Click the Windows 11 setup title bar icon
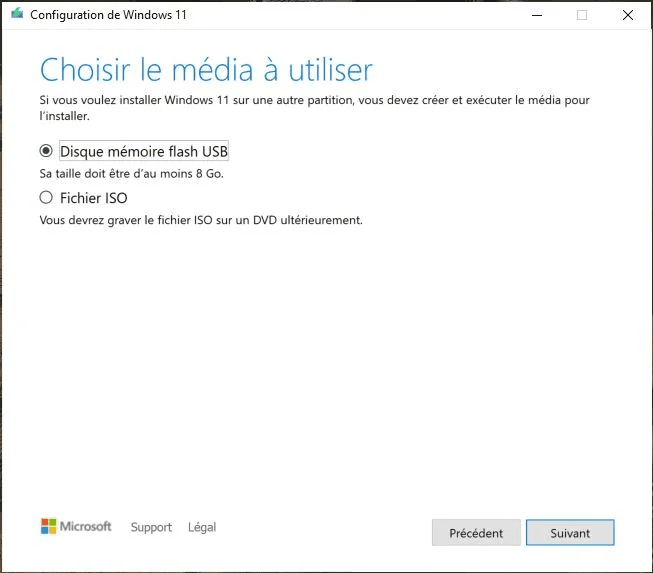Viewport: 653px width, 573px height. click(x=17, y=14)
